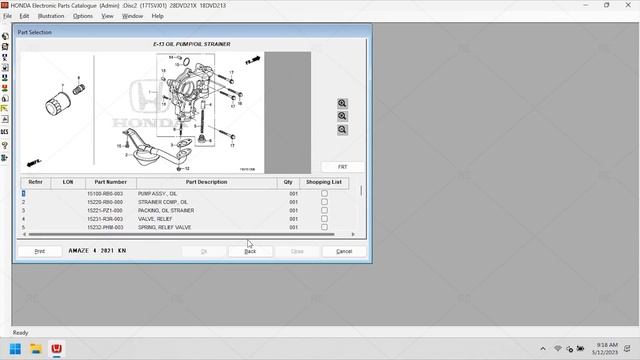Click the DCS icon in left toolbar
This screenshot has width=640, height=360.
[5, 132]
